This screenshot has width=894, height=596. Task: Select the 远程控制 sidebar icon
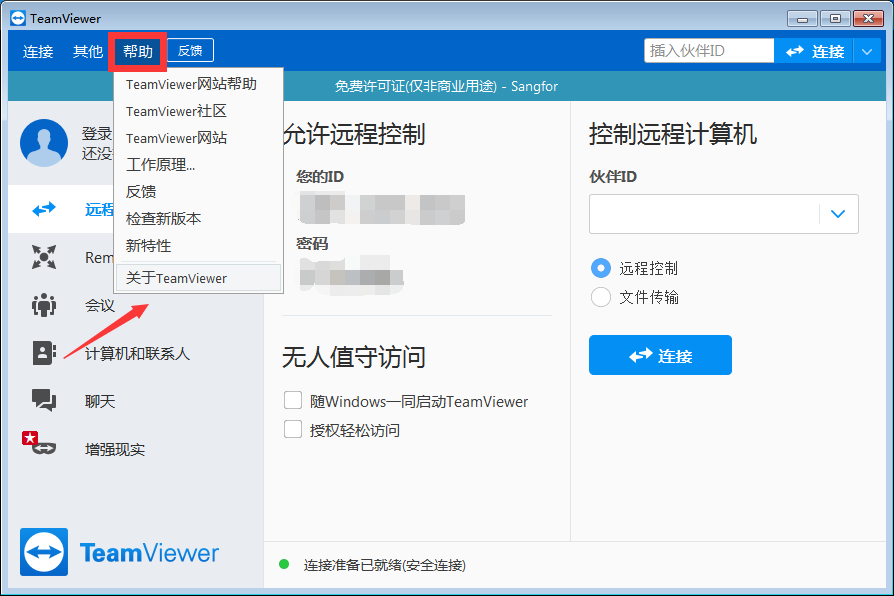tap(43, 209)
